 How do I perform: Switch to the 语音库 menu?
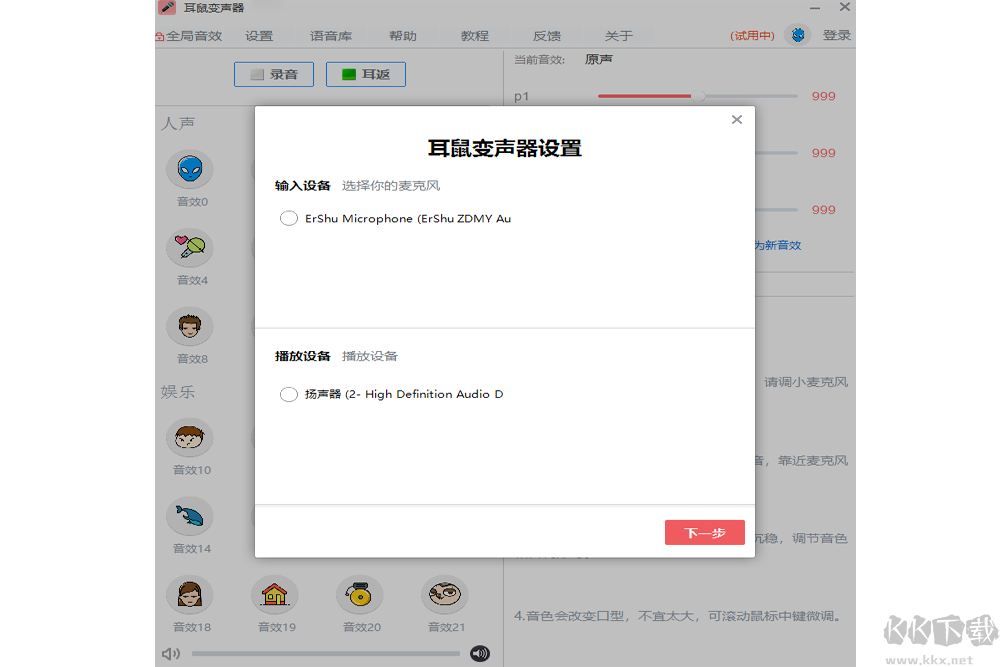click(330, 35)
